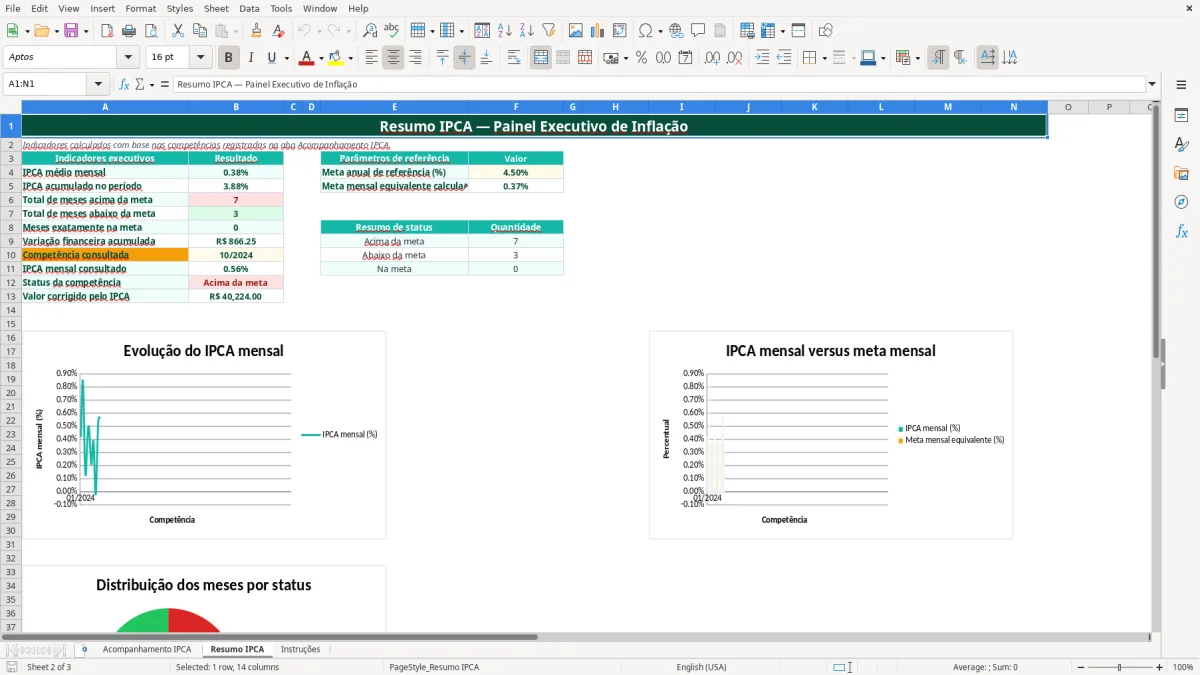Open the Format menu
This screenshot has height=675, width=1200.
point(140,8)
